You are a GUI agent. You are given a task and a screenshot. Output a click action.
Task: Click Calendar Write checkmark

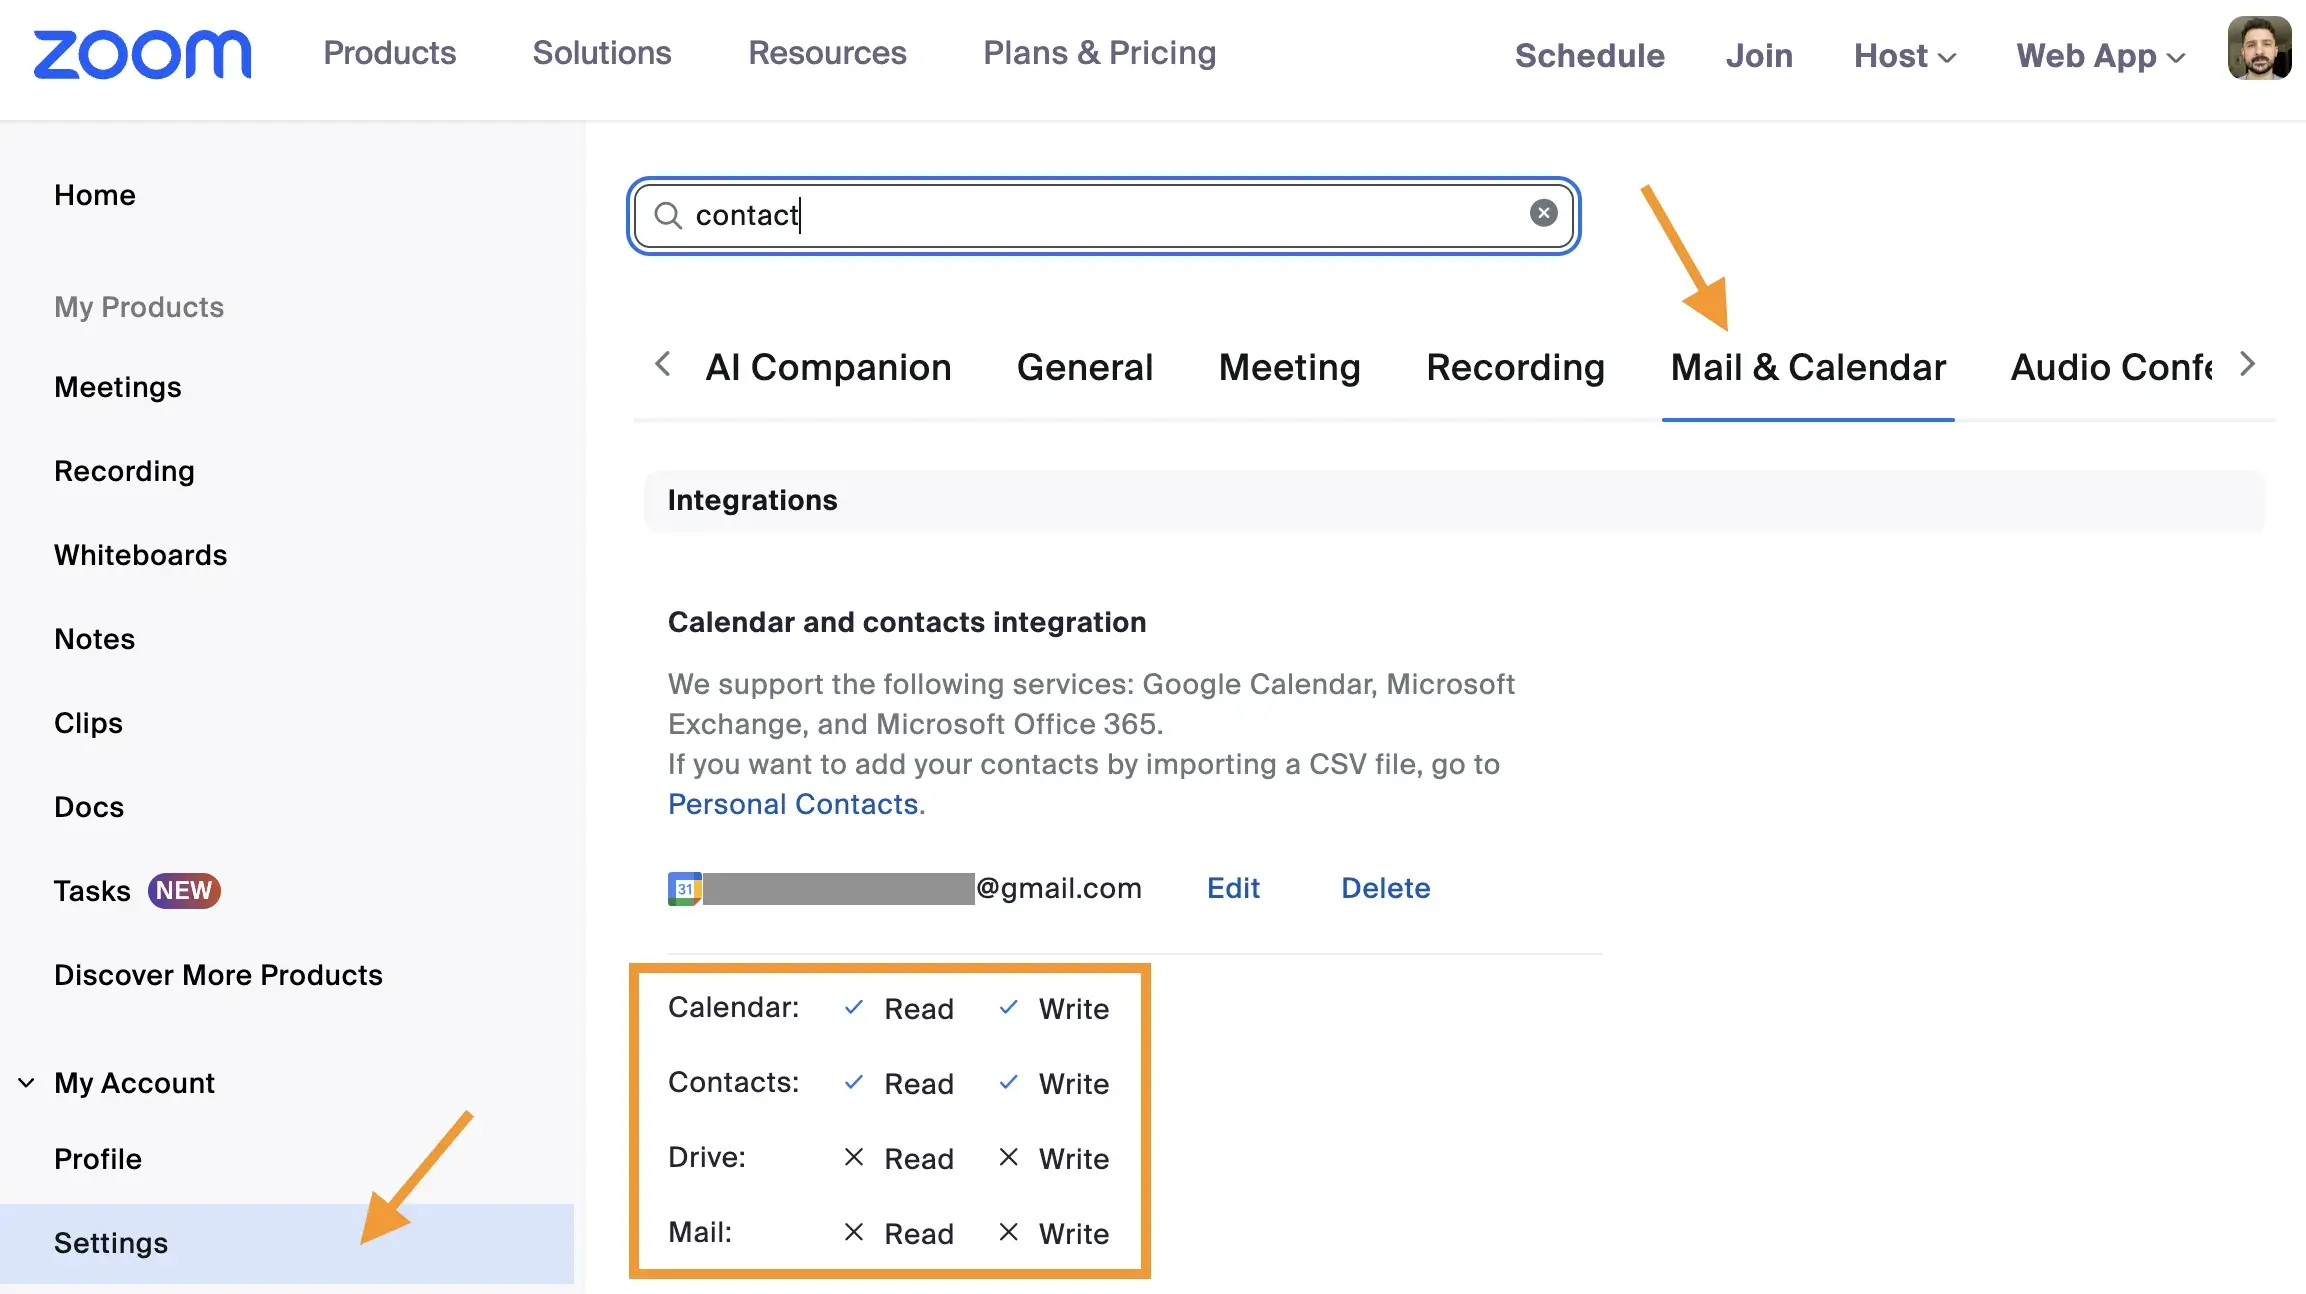click(1008, 1007)
